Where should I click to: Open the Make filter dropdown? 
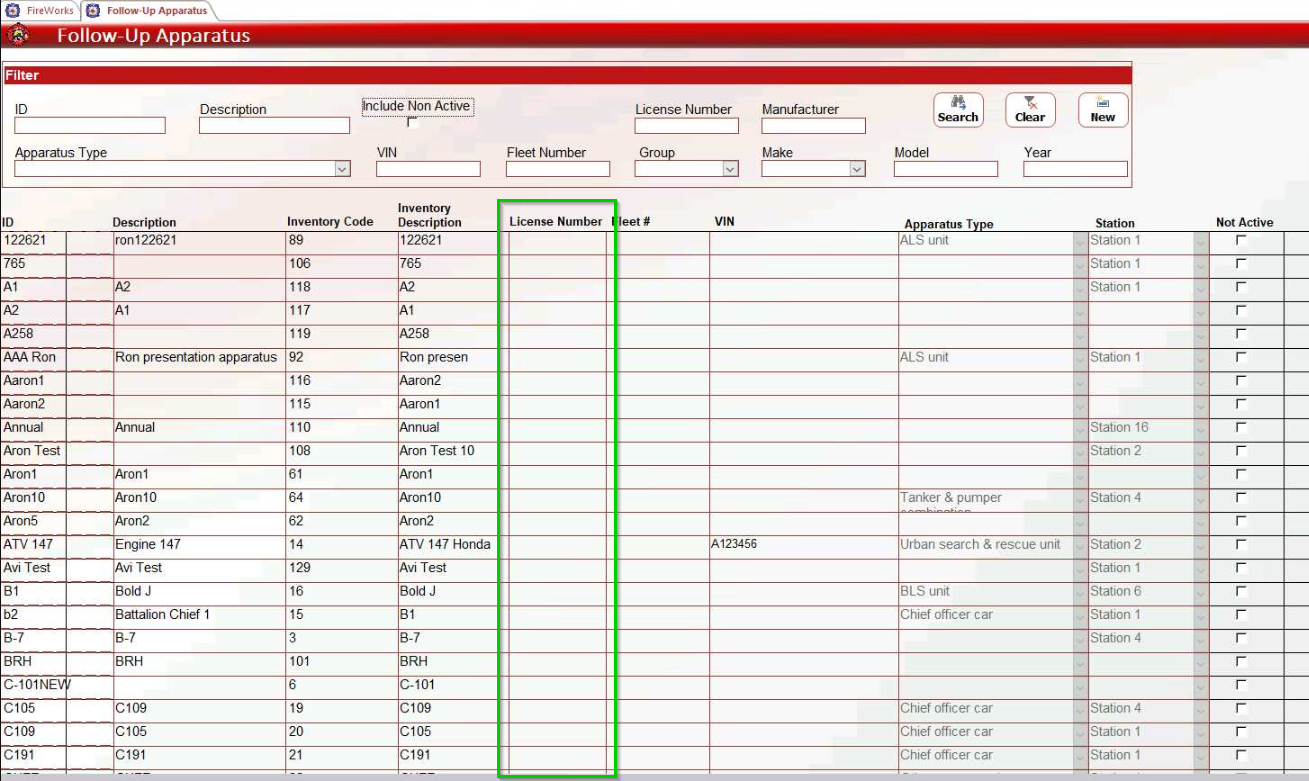(x=857, y=169)
